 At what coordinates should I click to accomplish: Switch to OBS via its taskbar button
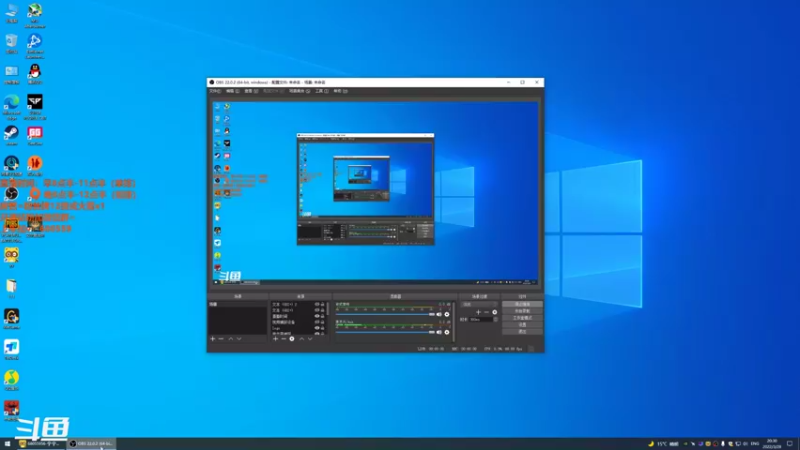92,444
